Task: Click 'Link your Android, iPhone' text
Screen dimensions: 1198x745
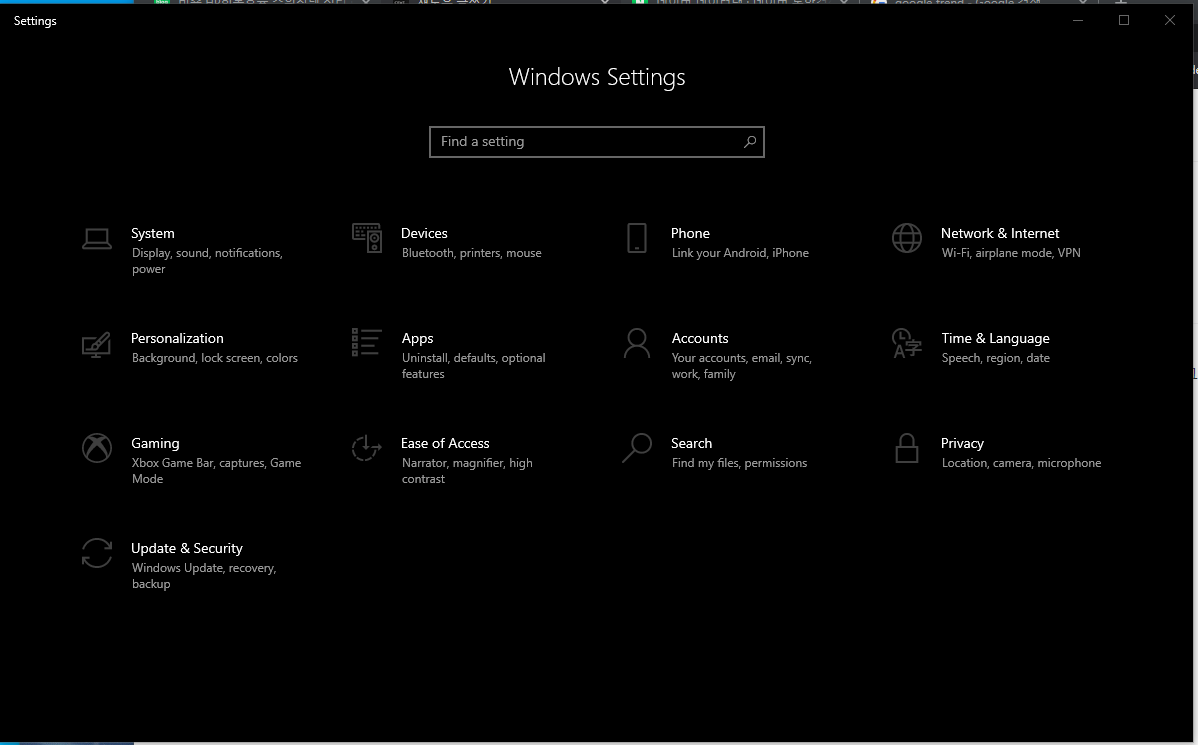Action: click(740, 253)
